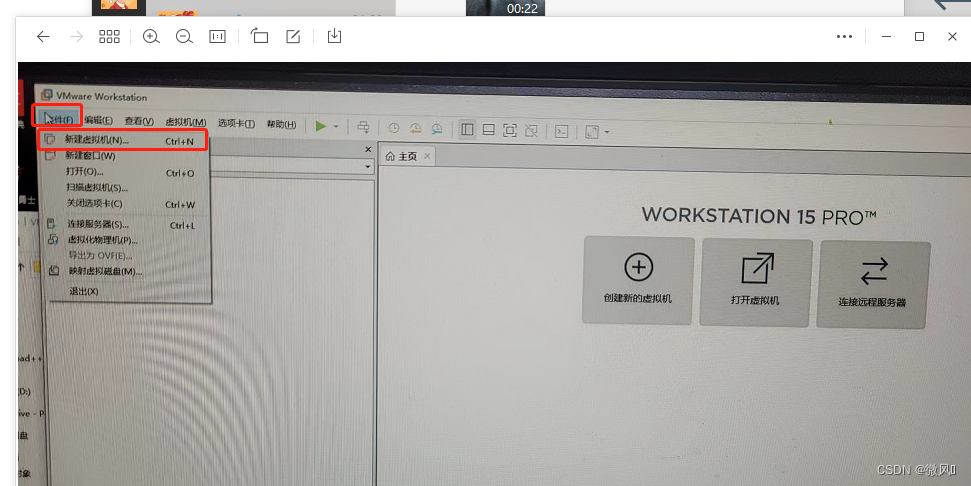Open the 编辑(E) menu

98,120
